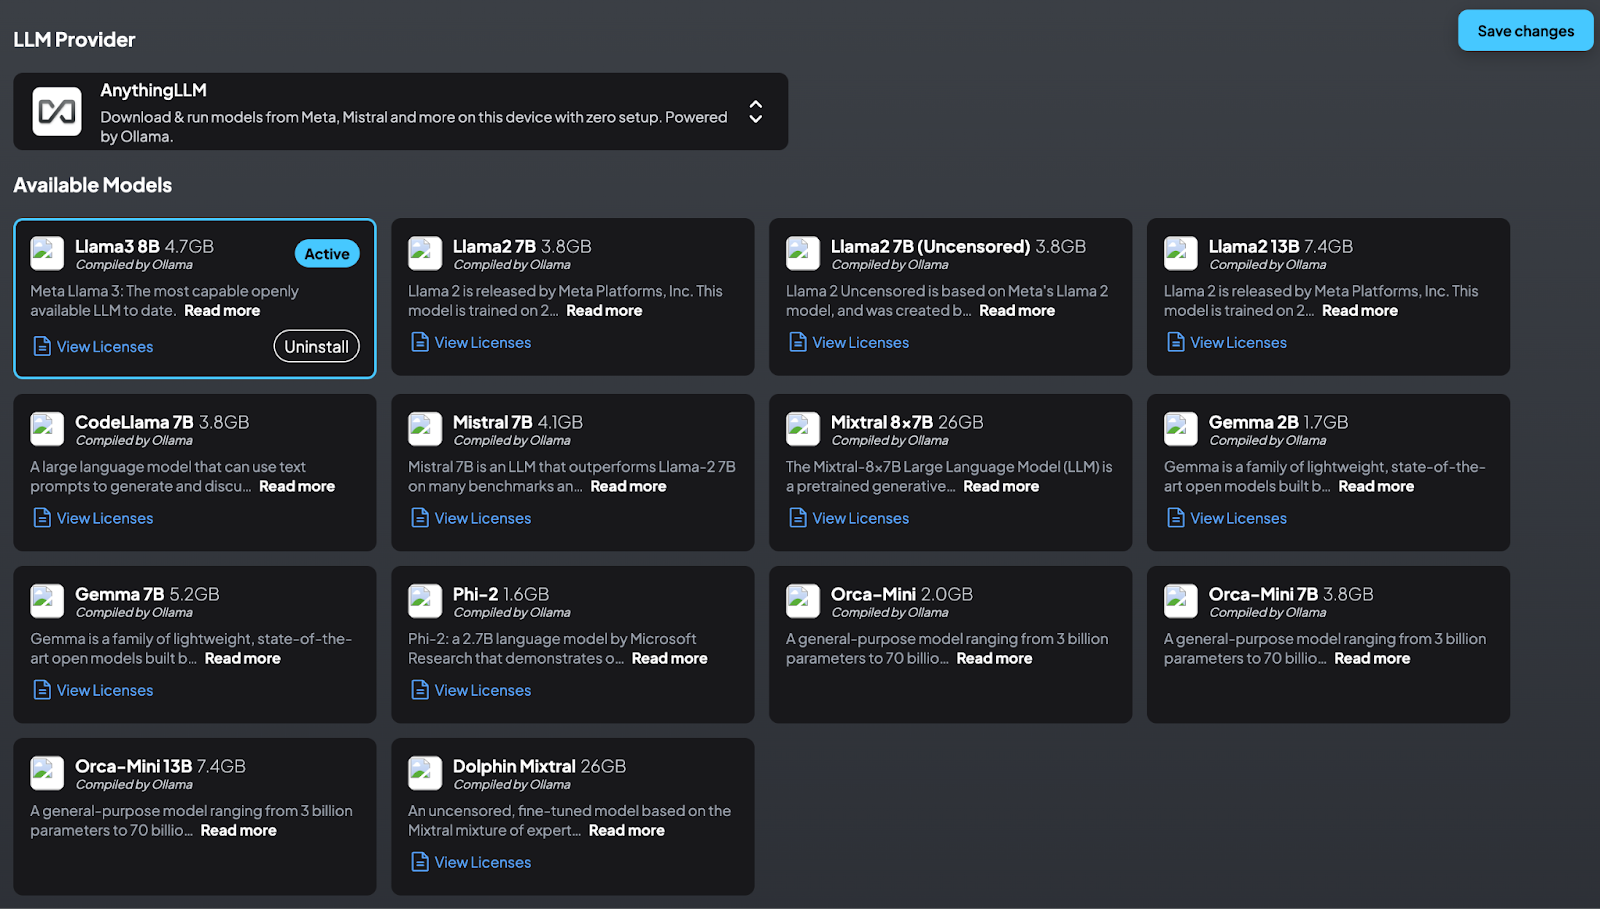
Task: Open View Licenses for Gemma 2B
Action: [1227, 518]
